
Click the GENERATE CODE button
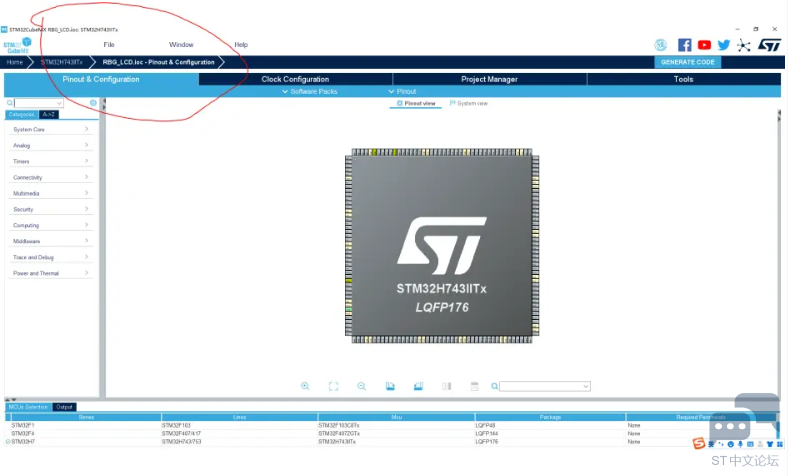687,62
